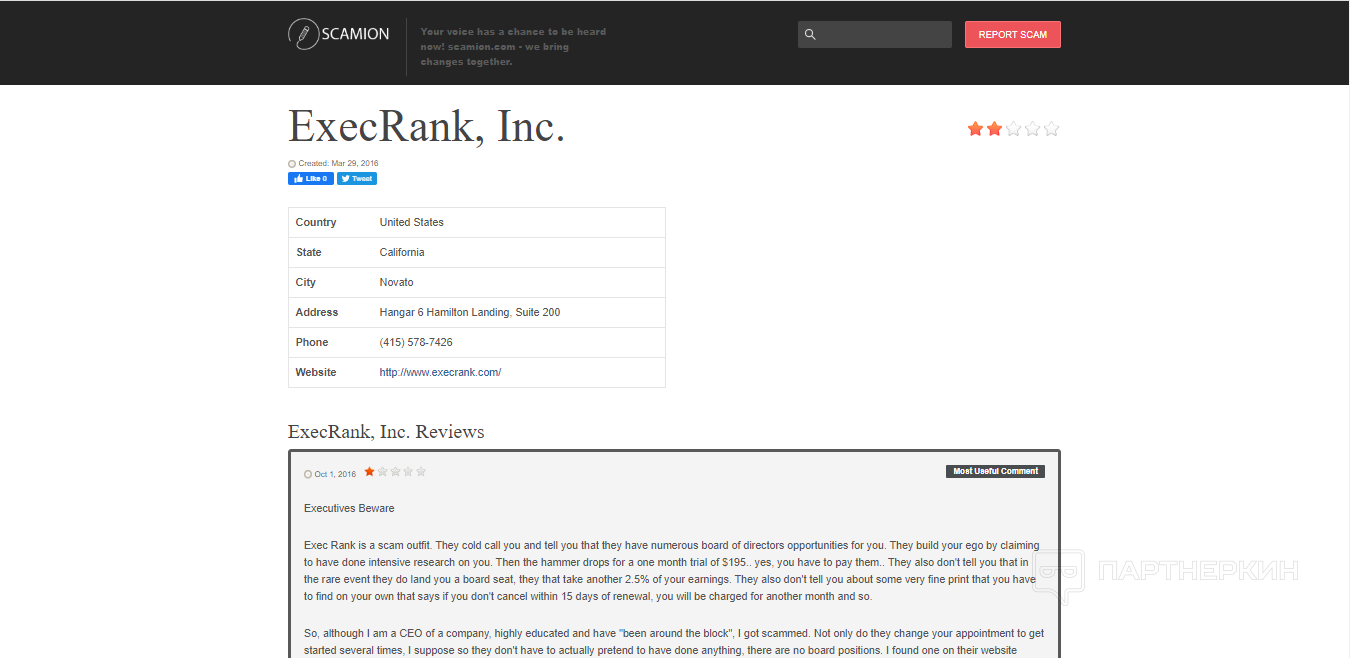This screenshot has height=658, width=1350.
Task: Click the ExecRank, Inc. Reviews heading
Action: pyautogui.click(x=386, y=432)
